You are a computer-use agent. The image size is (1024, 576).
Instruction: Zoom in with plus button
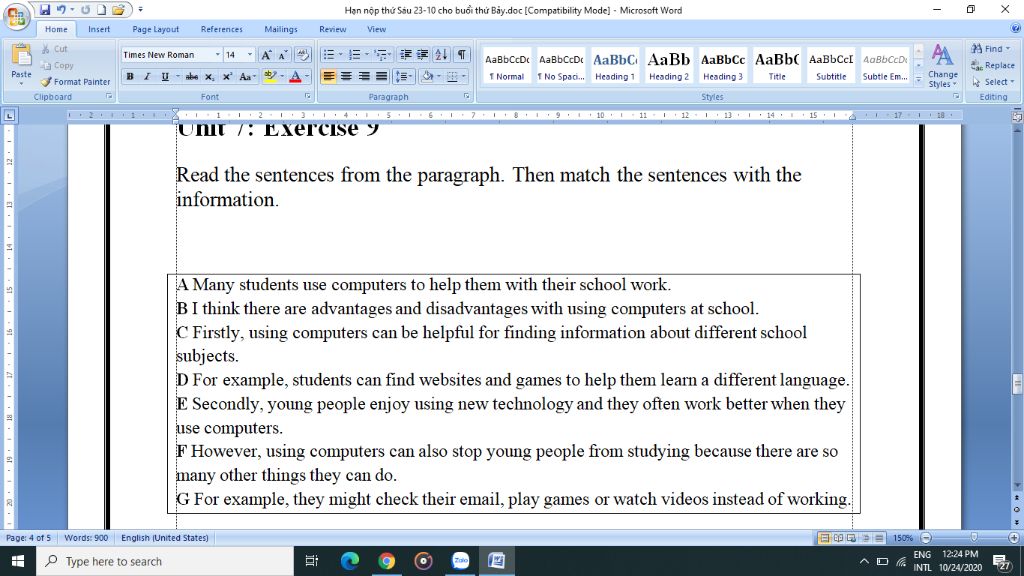[1014, 538]
